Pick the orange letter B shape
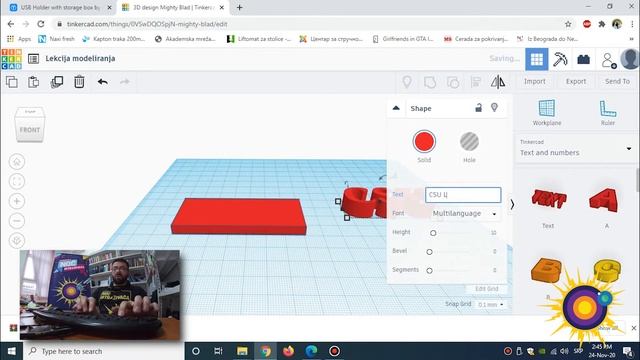The width and height of the screenshot is (640, 360). coord(546,270)
